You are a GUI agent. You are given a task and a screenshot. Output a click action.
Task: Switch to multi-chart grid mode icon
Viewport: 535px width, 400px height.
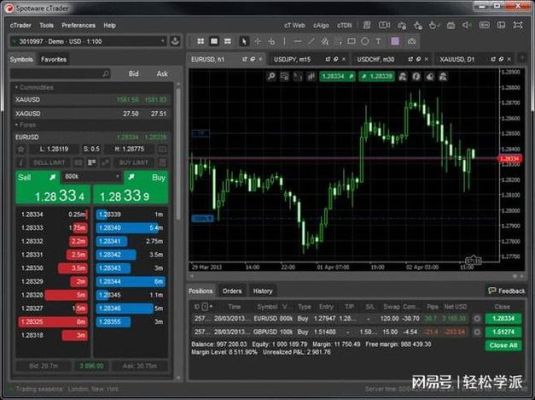201,42
